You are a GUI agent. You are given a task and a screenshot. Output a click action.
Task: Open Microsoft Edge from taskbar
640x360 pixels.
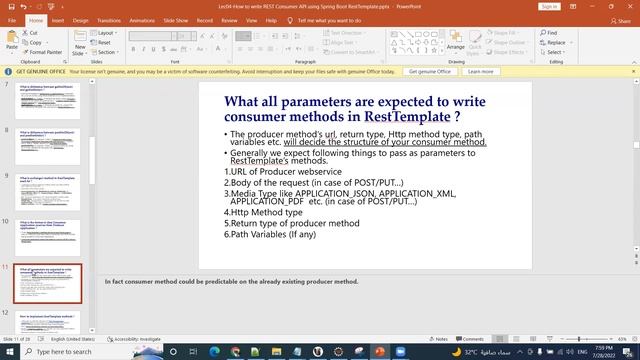[214, 351]
